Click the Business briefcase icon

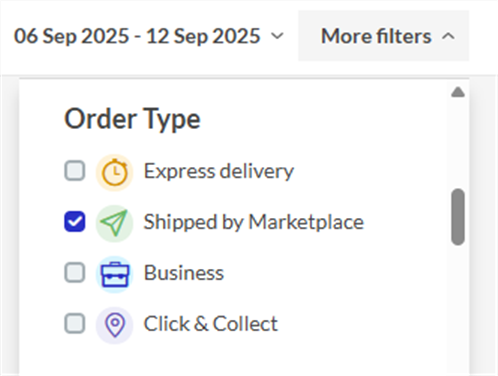(114, 274)
